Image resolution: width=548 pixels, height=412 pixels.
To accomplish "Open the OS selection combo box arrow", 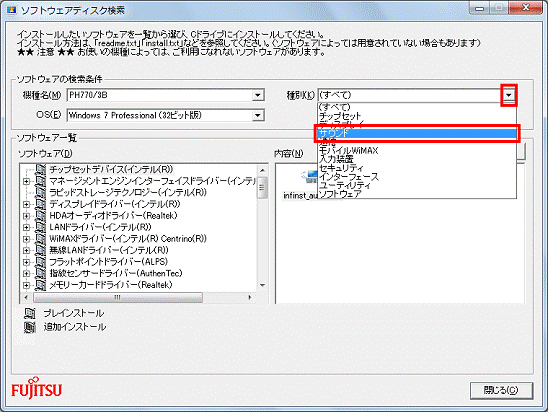I will [258, 115].
